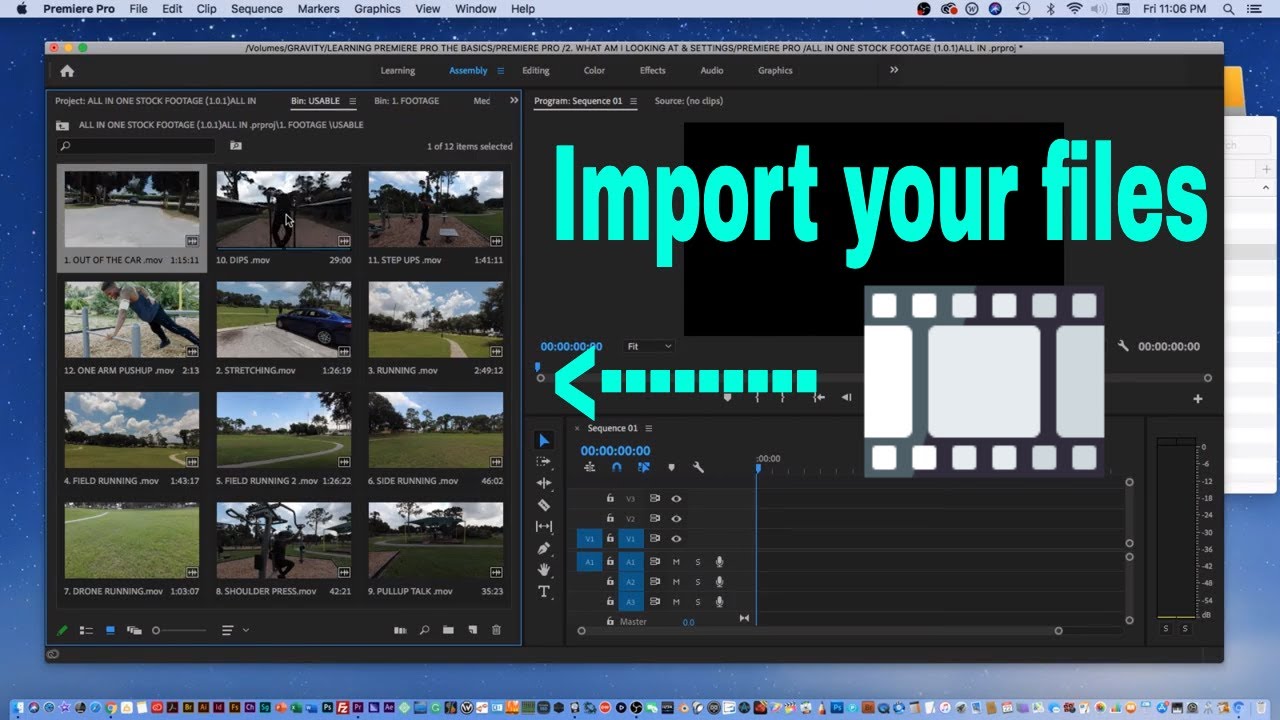Select the Hand tool

(544, 570)
